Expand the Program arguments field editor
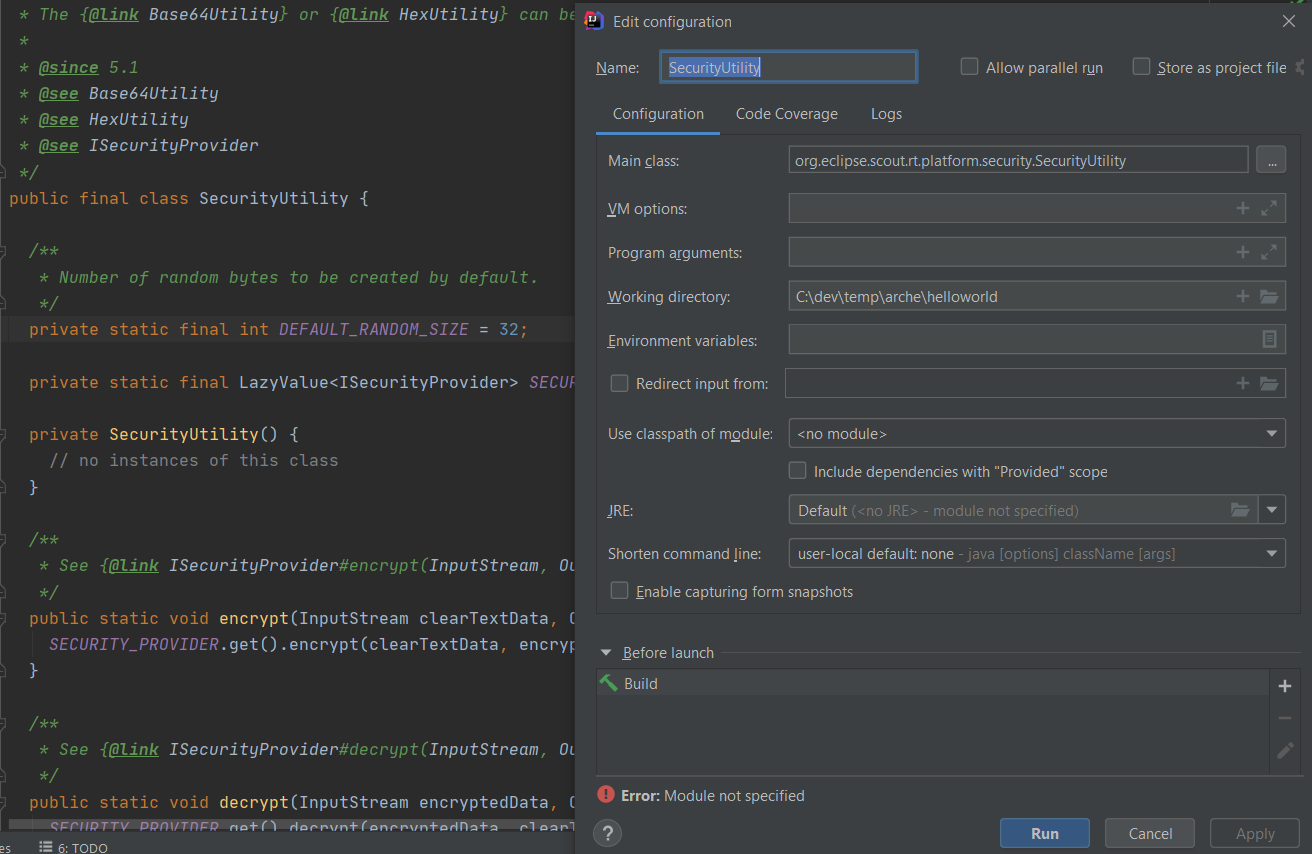The width and height of the screenshot is (1312, 854). [x=1269, y=252]
